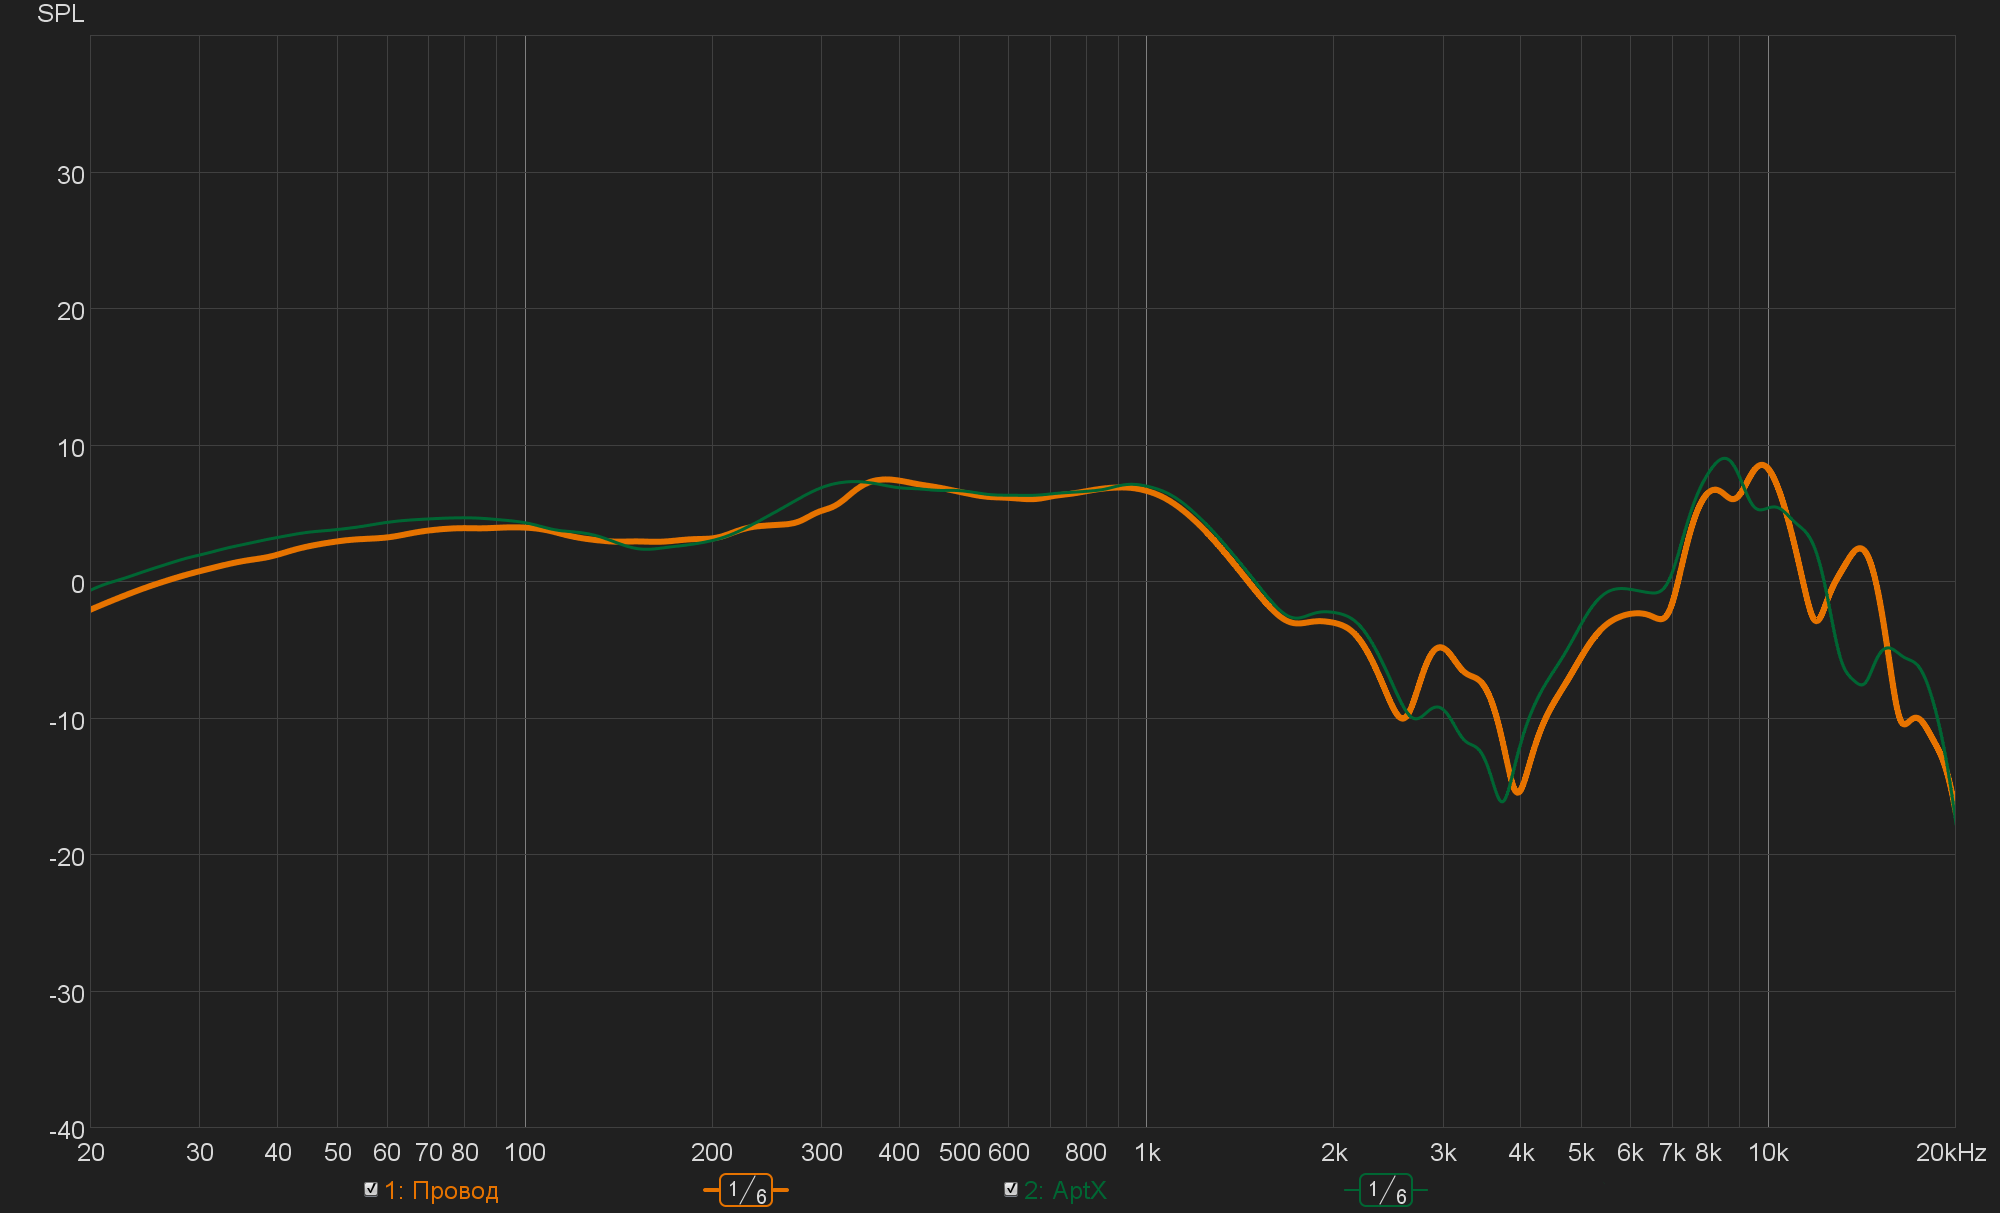Uncheck the '1: Провод' trace checkbox
Screen dimensions: 2000x1213
(x=371, y=1189)
